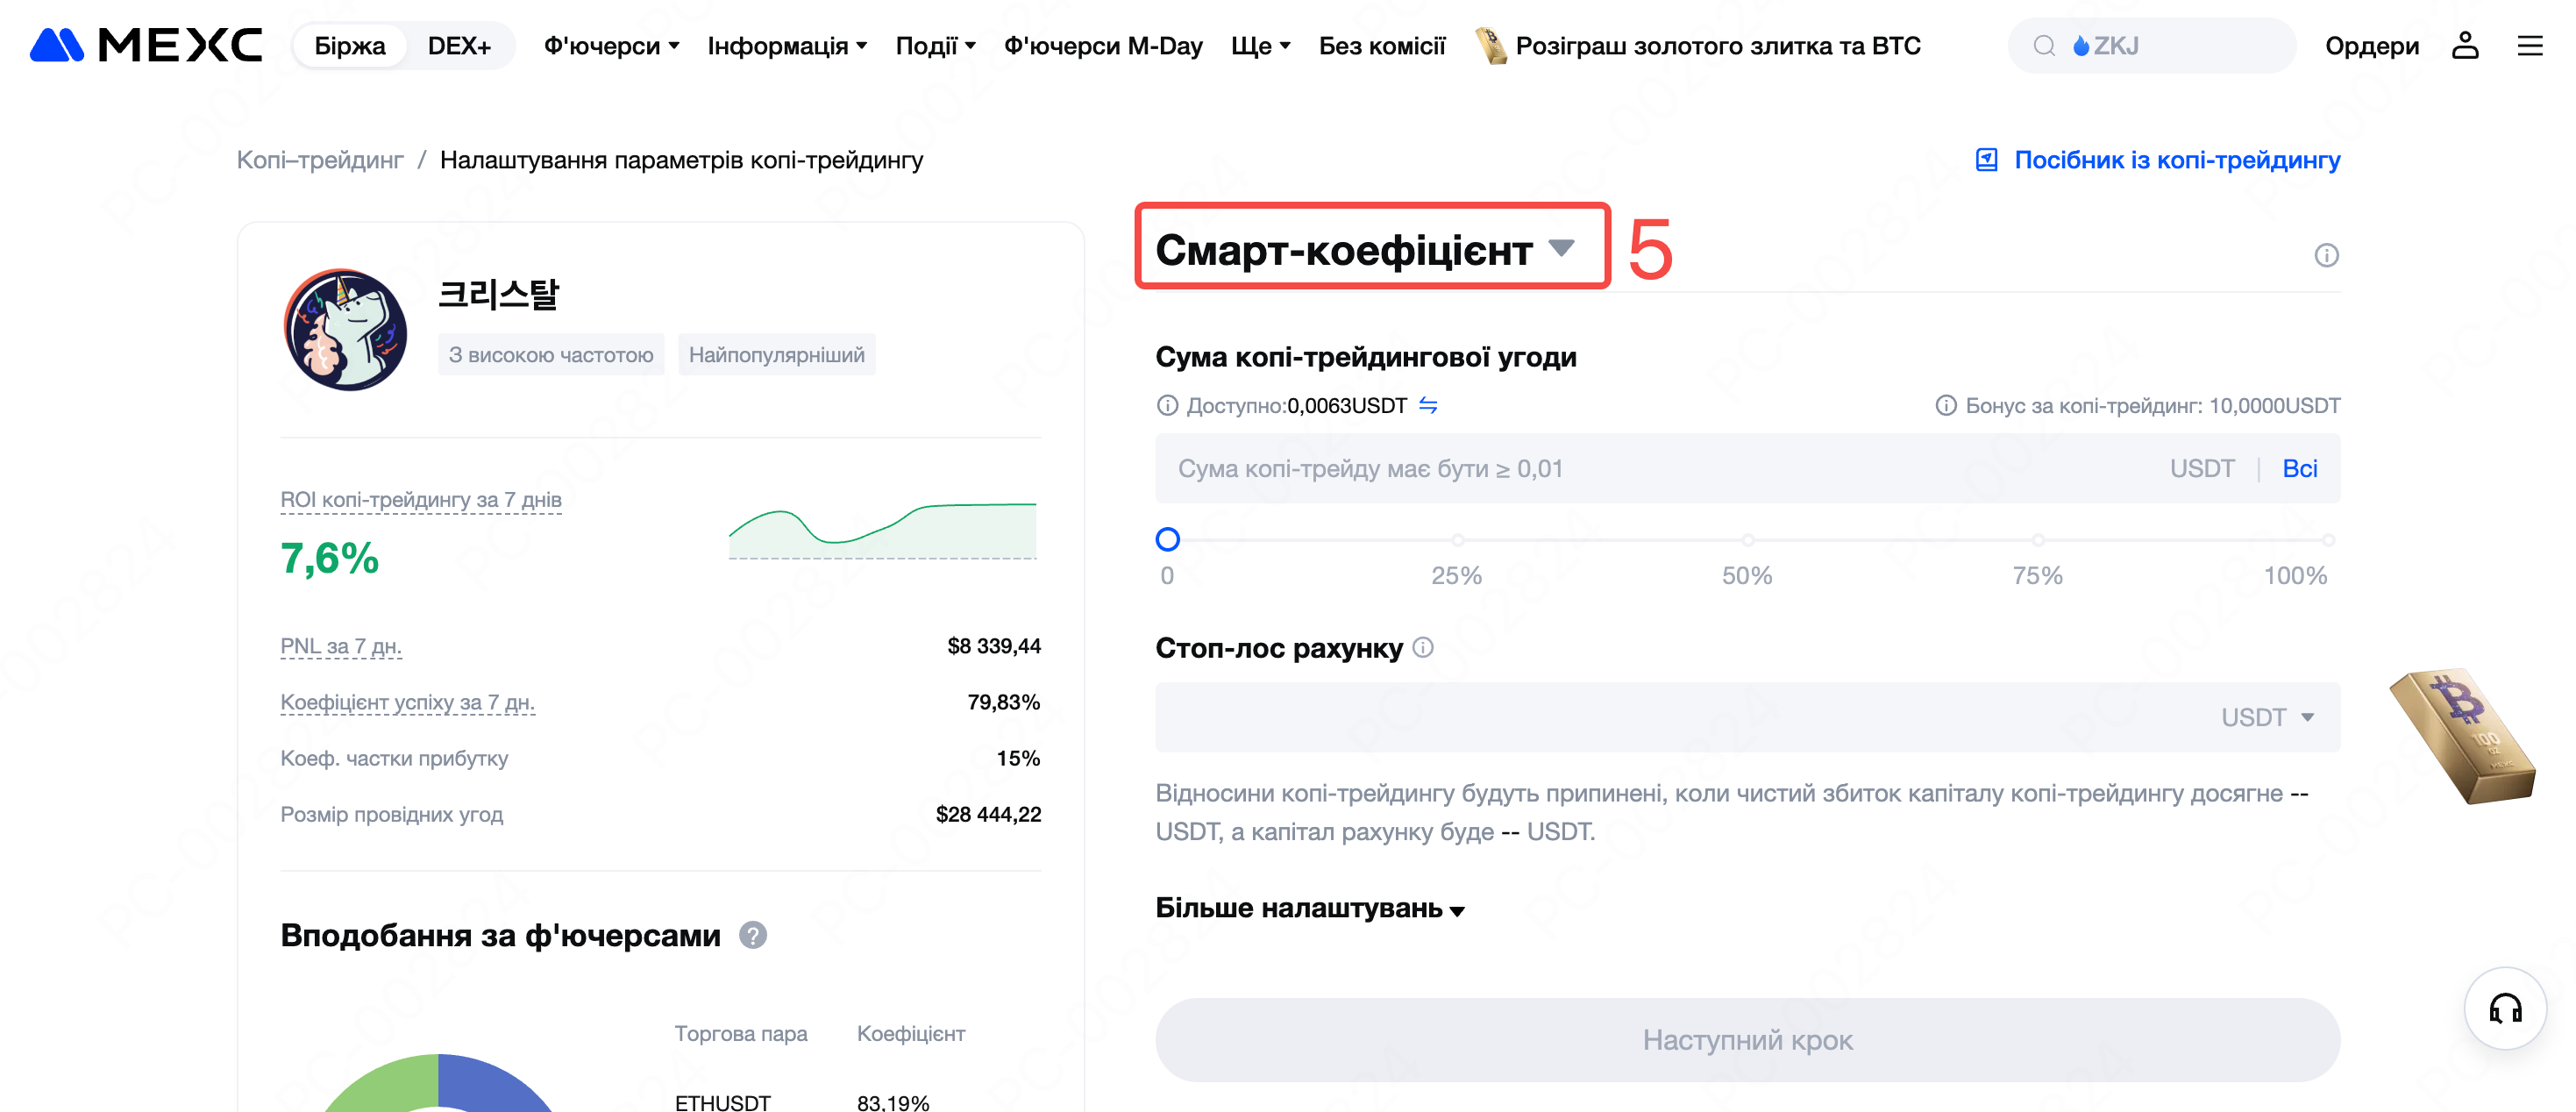
Task: Click the transfer arrows icon next to balance
Action: pos(1428,405)
